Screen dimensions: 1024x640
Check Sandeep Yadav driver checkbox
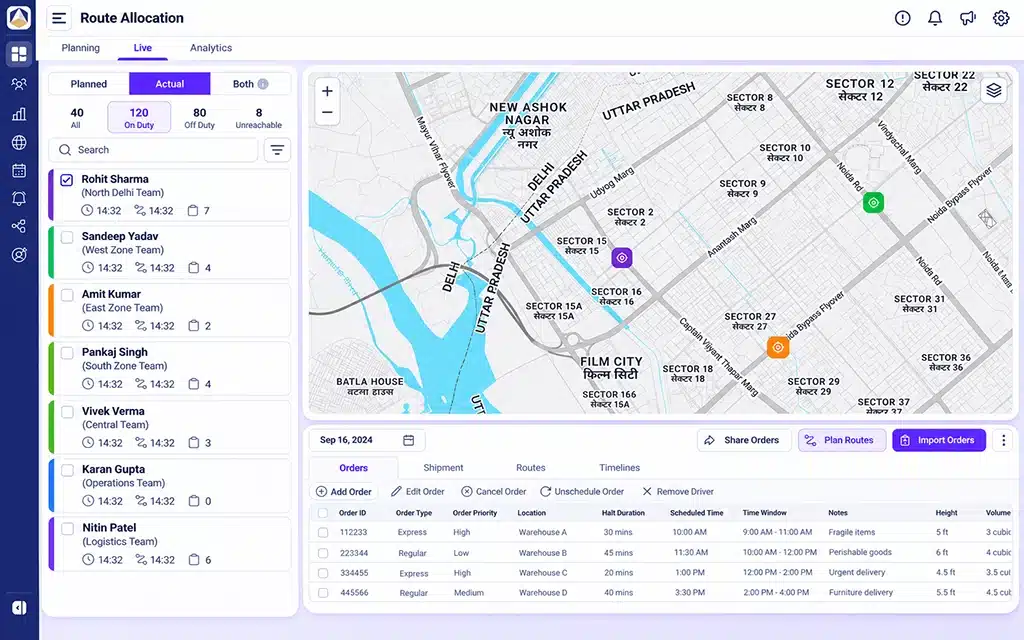pos(67,237)
